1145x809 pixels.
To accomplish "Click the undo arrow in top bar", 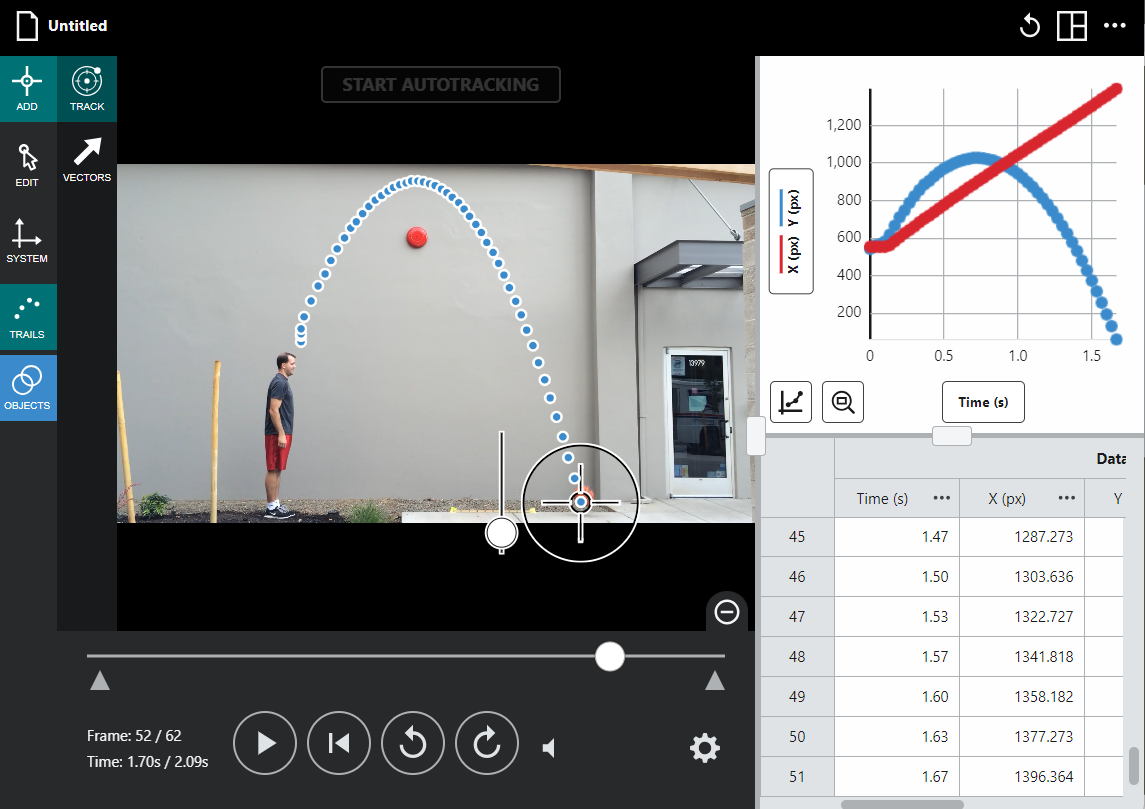I will click(x=1029, y=26).
